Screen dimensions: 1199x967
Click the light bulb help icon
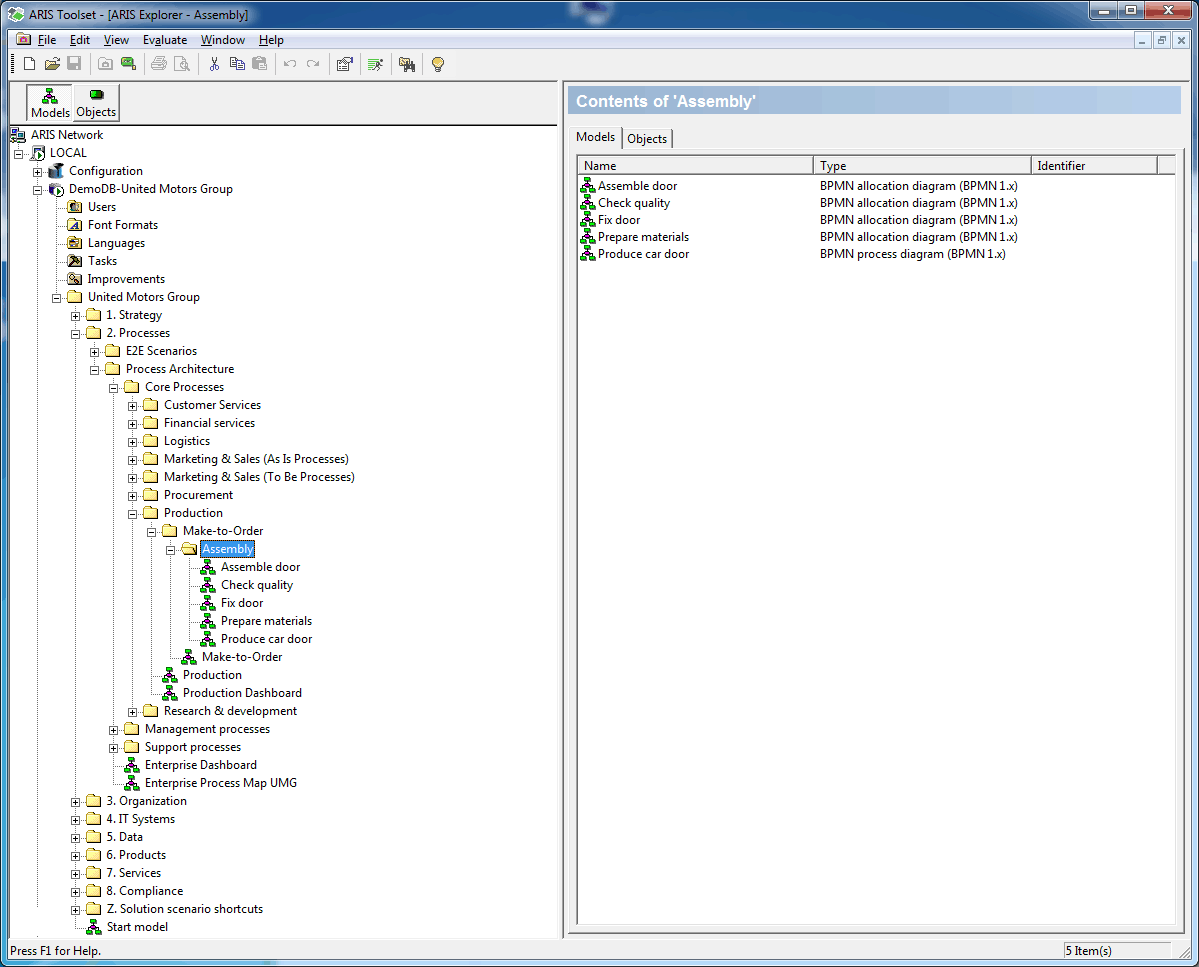(x=438, y=64)
